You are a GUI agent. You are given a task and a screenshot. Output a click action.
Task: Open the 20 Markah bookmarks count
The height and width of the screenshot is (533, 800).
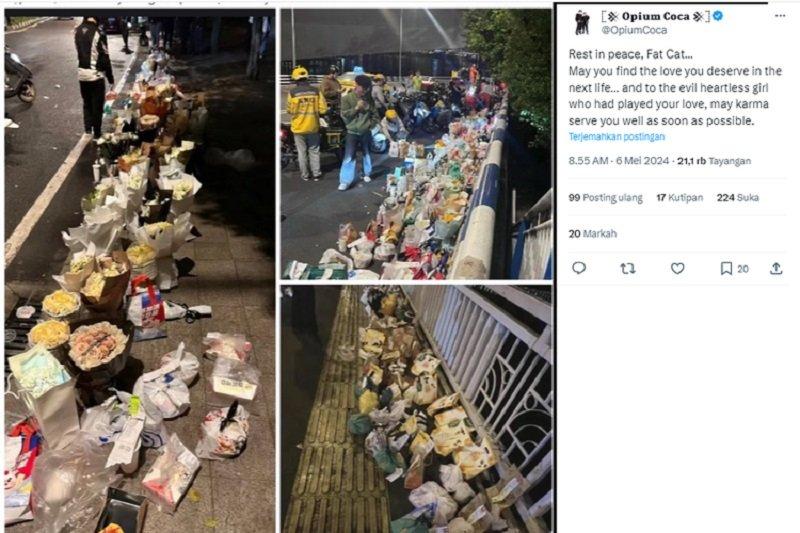[593, 234]
